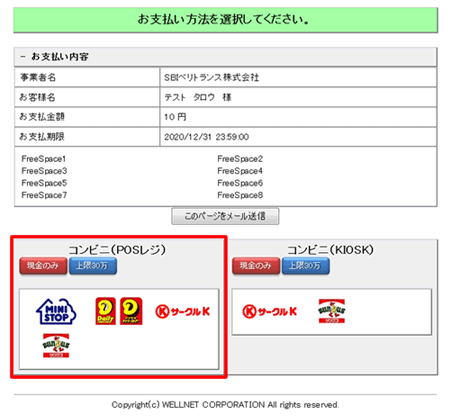Click the お支払期限 label cell

coord(87,137)
